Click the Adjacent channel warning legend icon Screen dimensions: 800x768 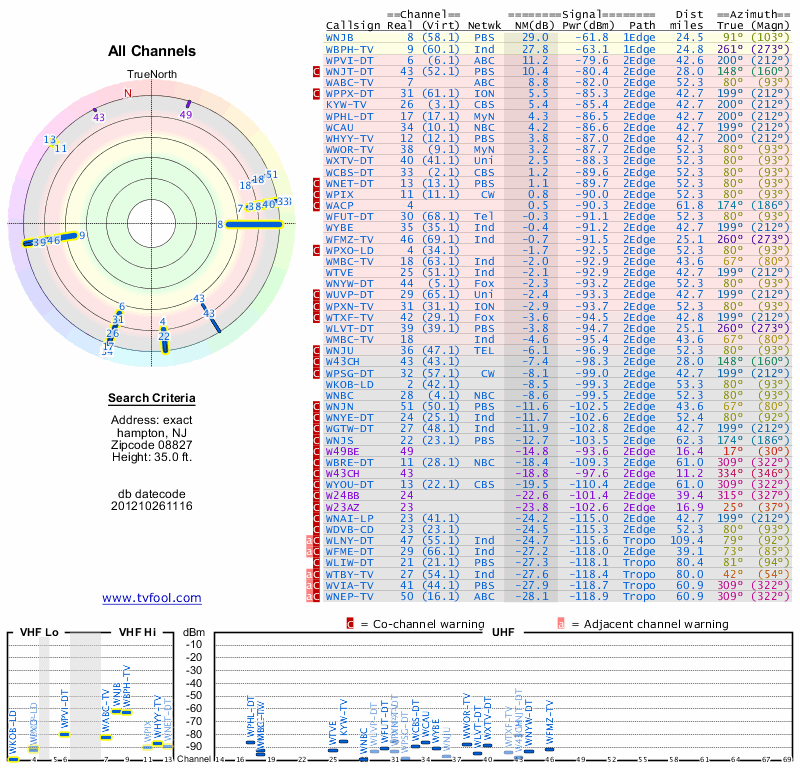562,623
